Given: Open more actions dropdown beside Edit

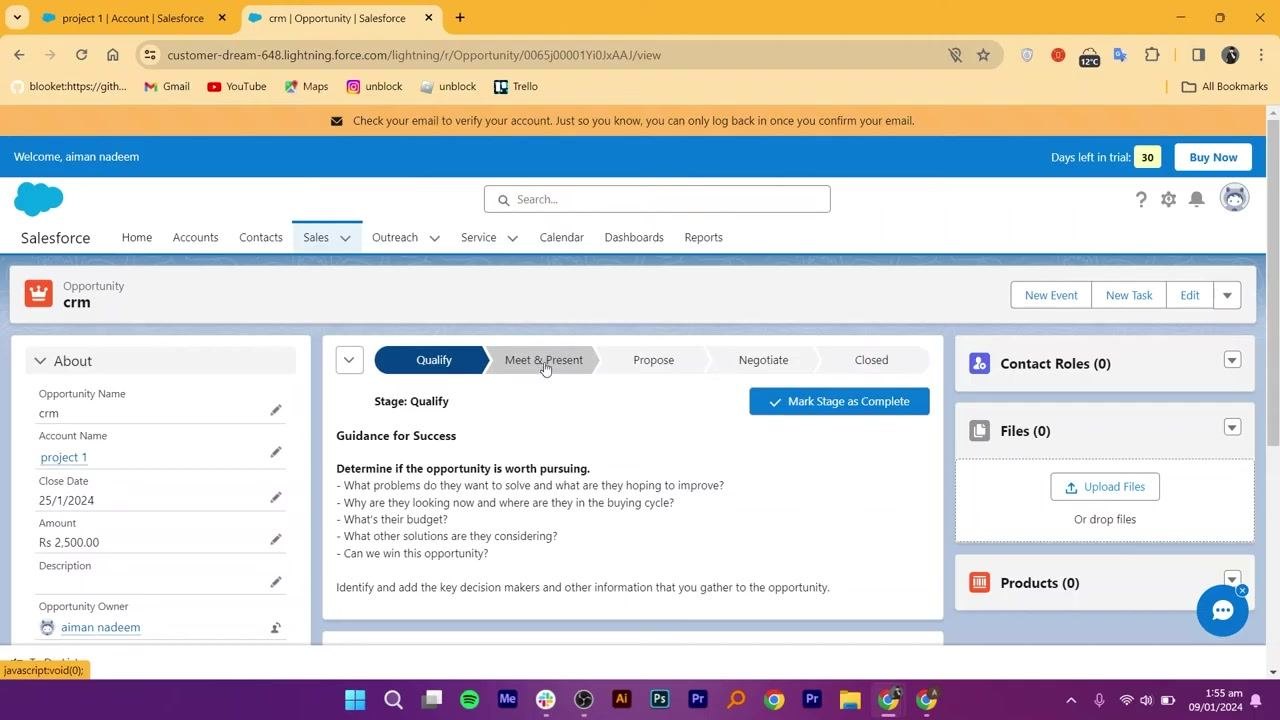Looking at the screenshot, I should (1227, 295).
